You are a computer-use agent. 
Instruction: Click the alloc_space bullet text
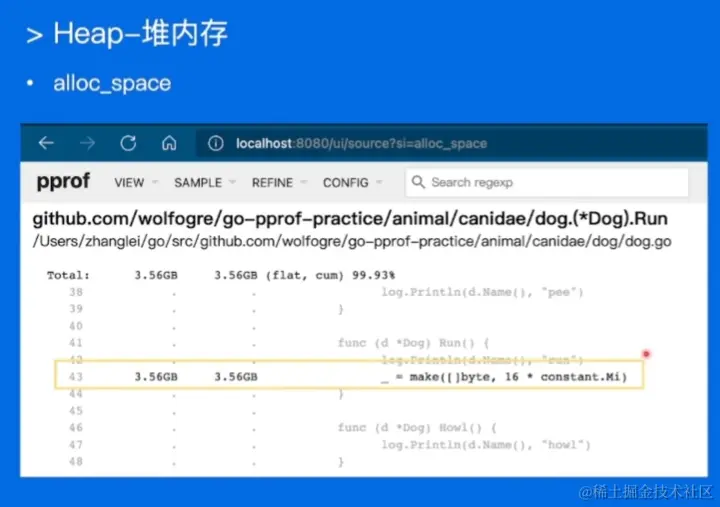point(112,84)
